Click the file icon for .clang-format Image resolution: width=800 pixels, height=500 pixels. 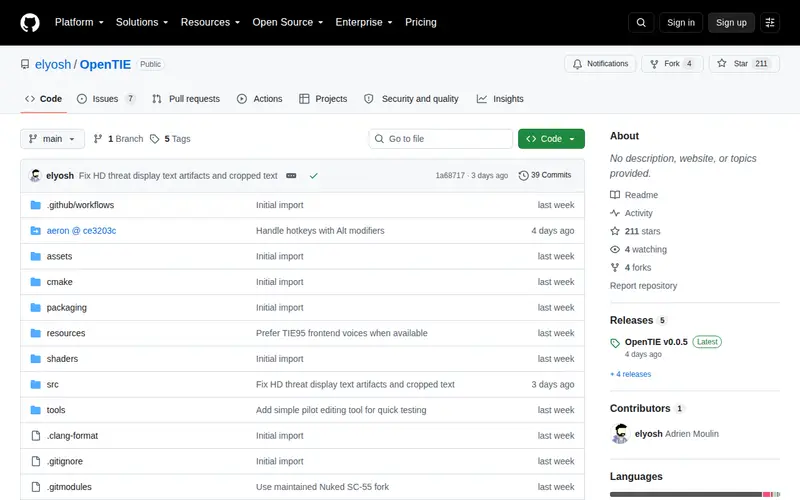(36, 436)
